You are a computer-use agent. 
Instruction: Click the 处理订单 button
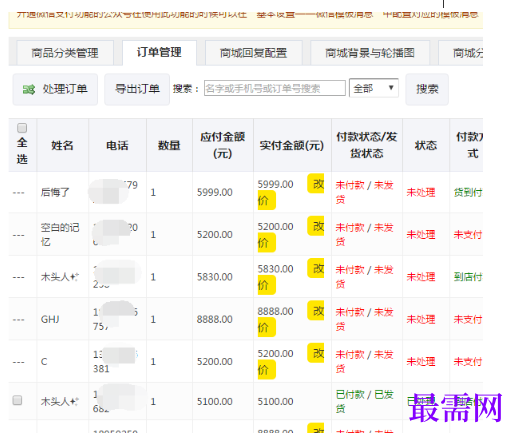[x=55, y=89]
